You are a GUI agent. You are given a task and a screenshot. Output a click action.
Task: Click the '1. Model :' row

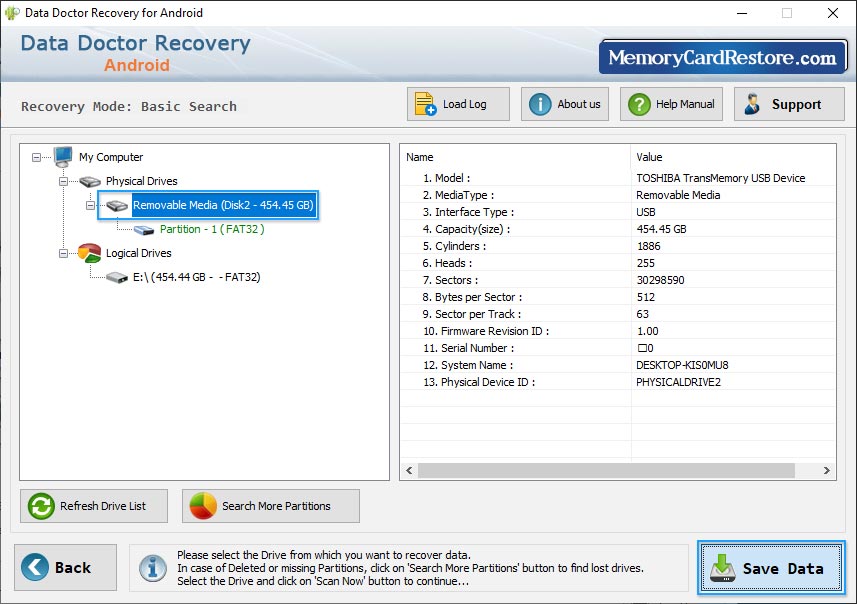[x=618, y=178]
